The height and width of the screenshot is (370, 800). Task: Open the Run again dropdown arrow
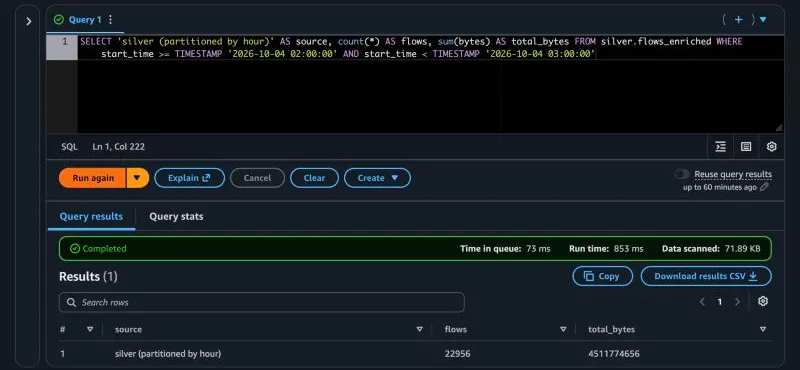coord(137,178)
